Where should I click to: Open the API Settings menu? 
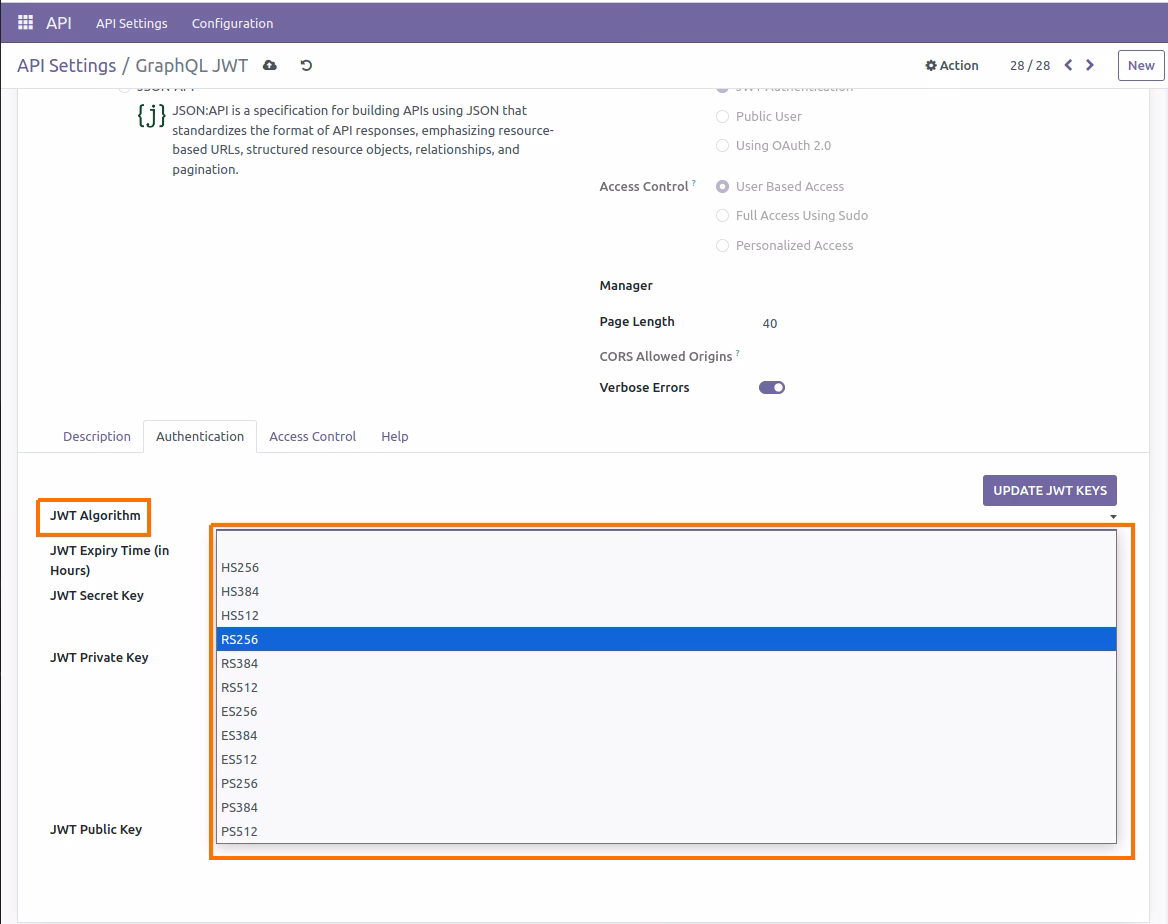coord(132,23)
